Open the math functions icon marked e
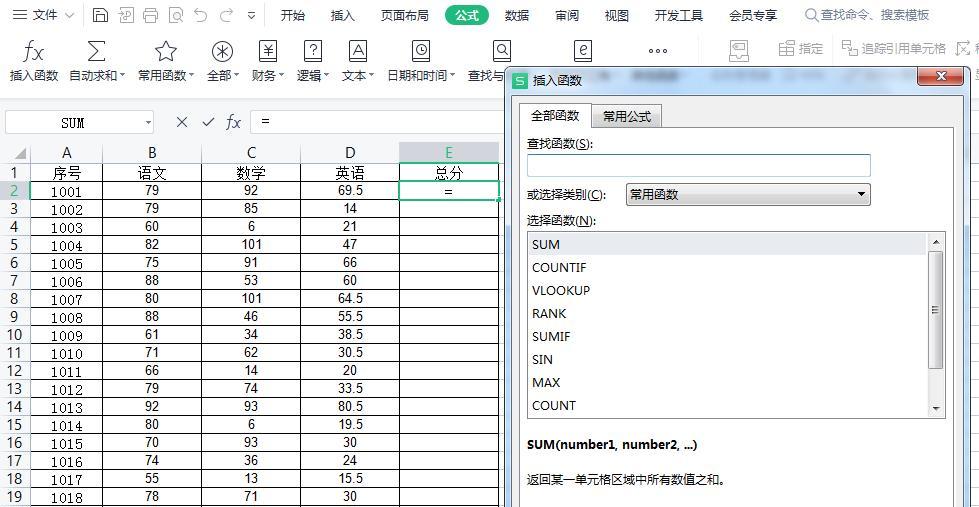The height and width of the screenshot is (507, 979). (x=583, y=51)
